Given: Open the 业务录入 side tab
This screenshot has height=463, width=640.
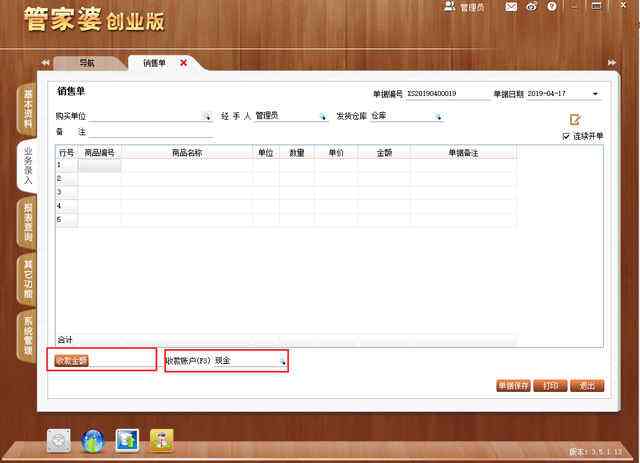Looking at the screenshot, I should pyautogui.click(x=27, y=166).
